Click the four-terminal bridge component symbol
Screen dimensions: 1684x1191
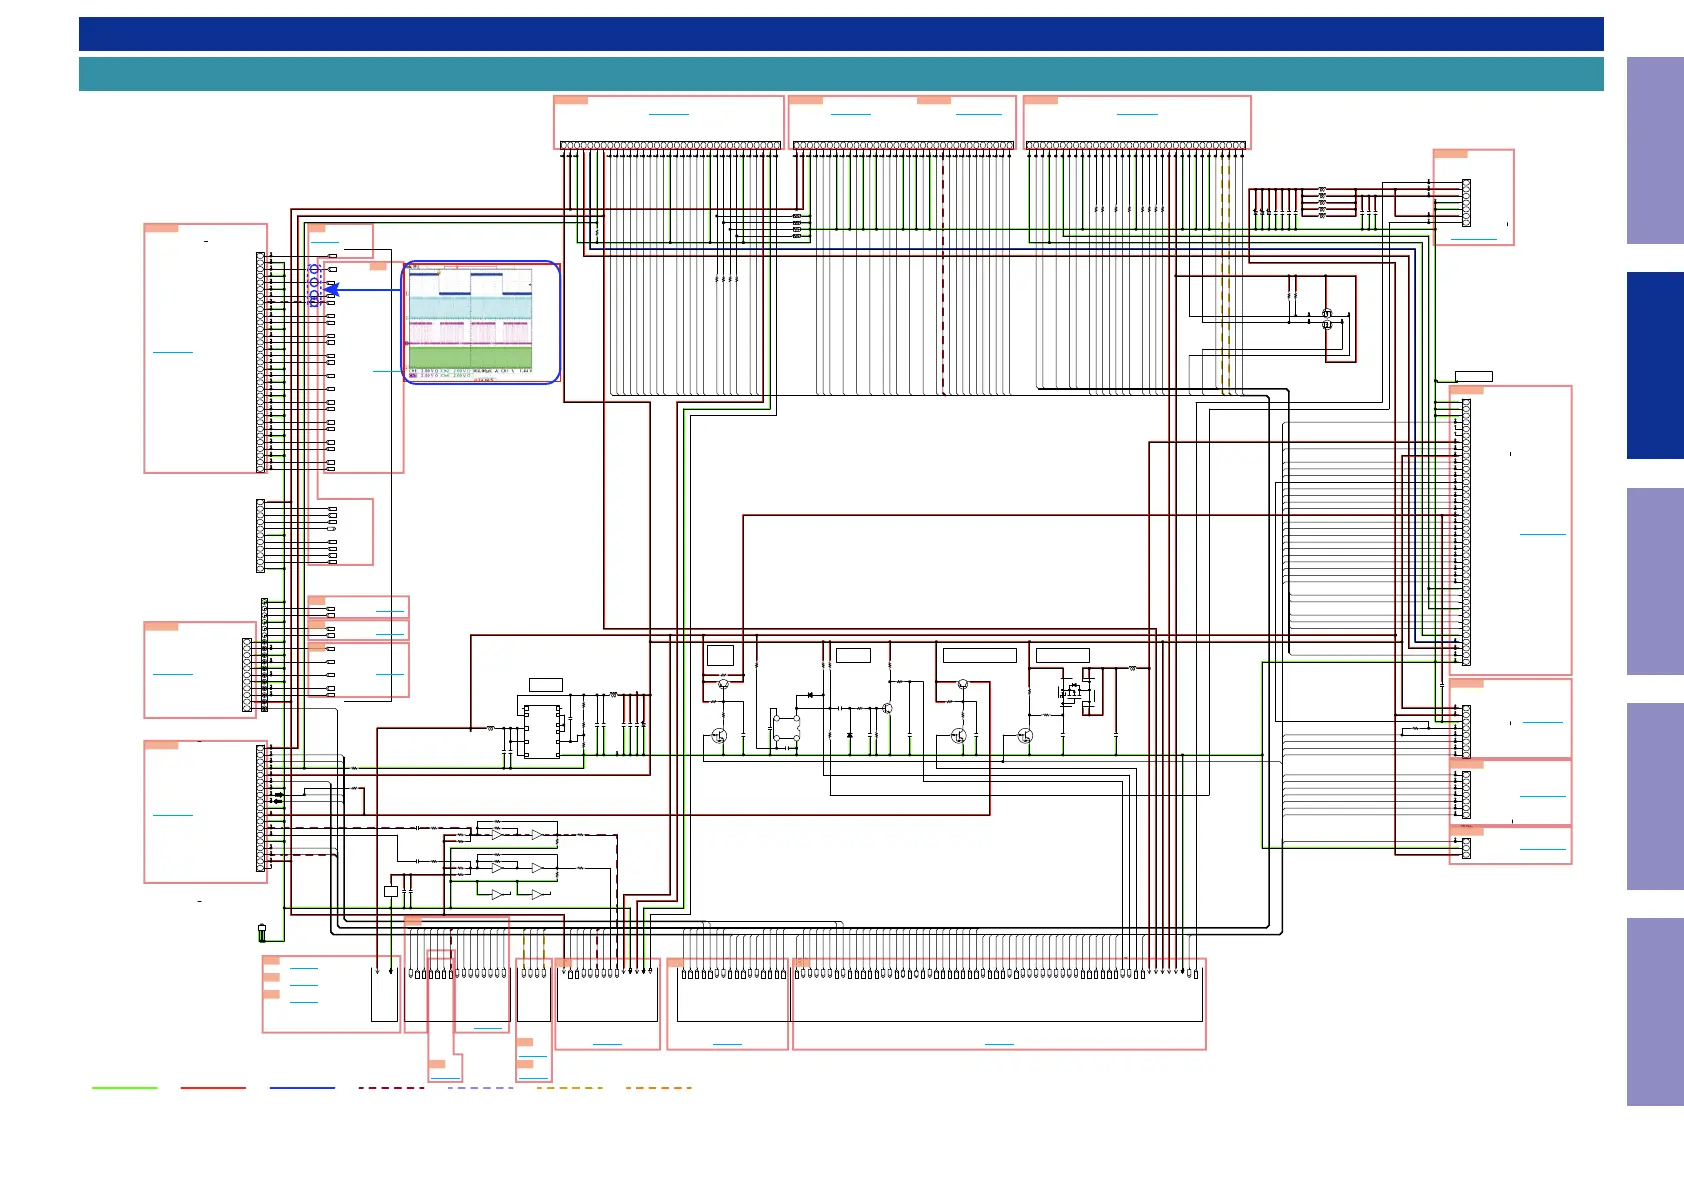coord(786,728)
